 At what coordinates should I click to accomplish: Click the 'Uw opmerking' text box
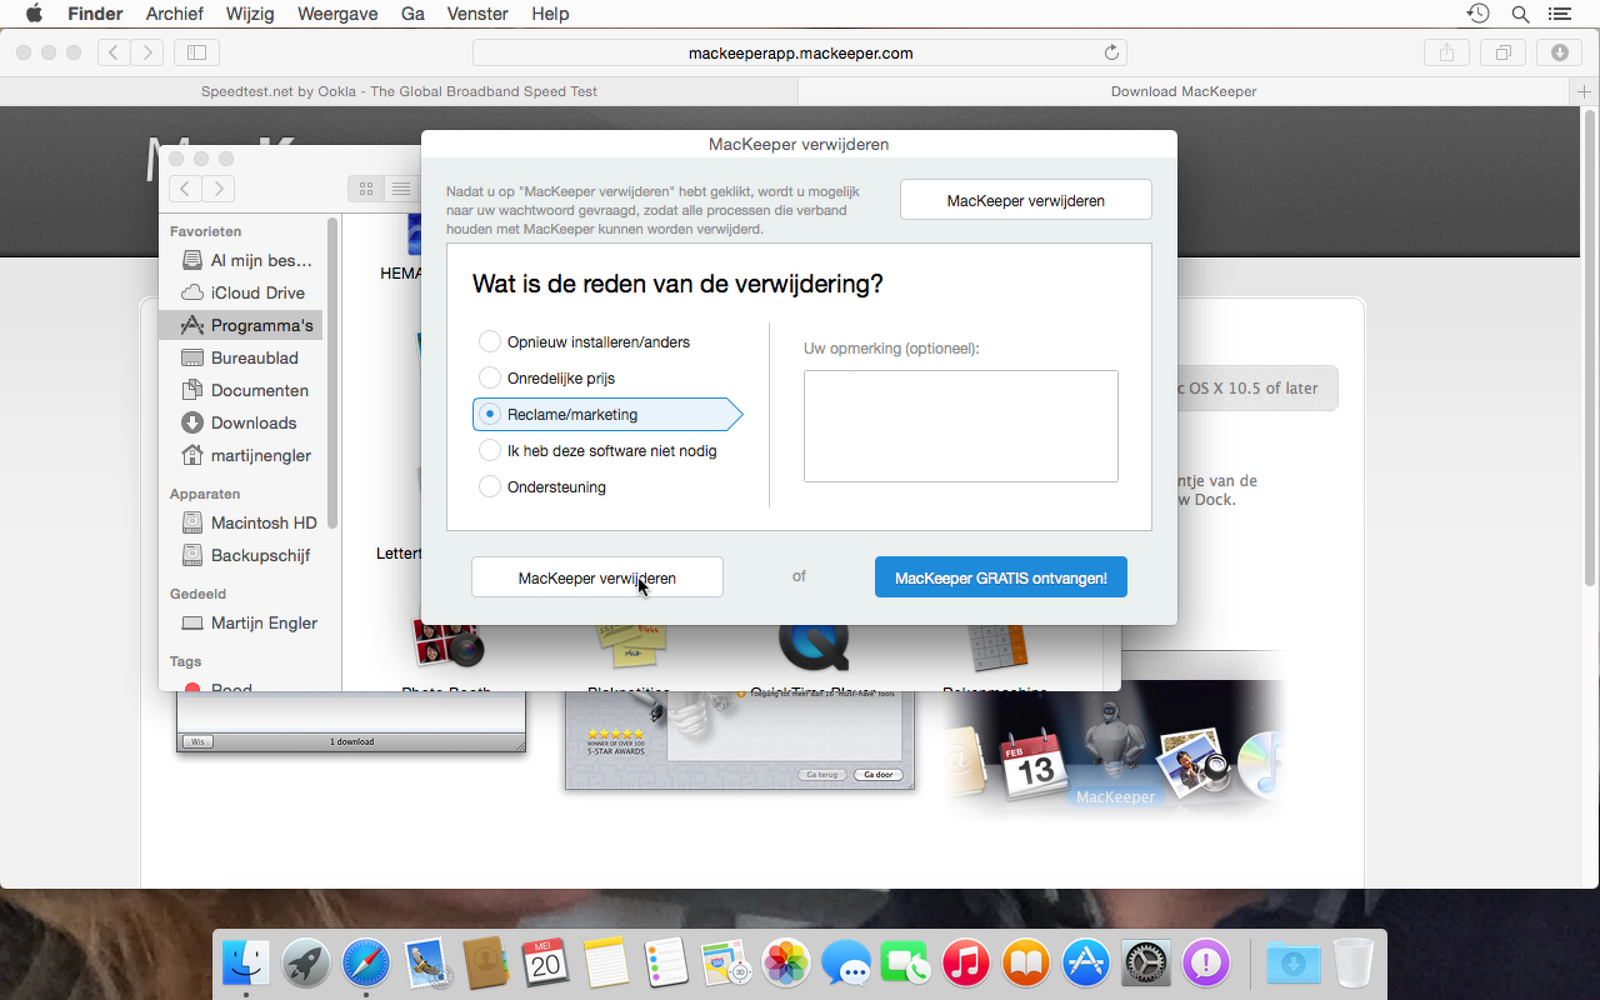coord(961,426)
